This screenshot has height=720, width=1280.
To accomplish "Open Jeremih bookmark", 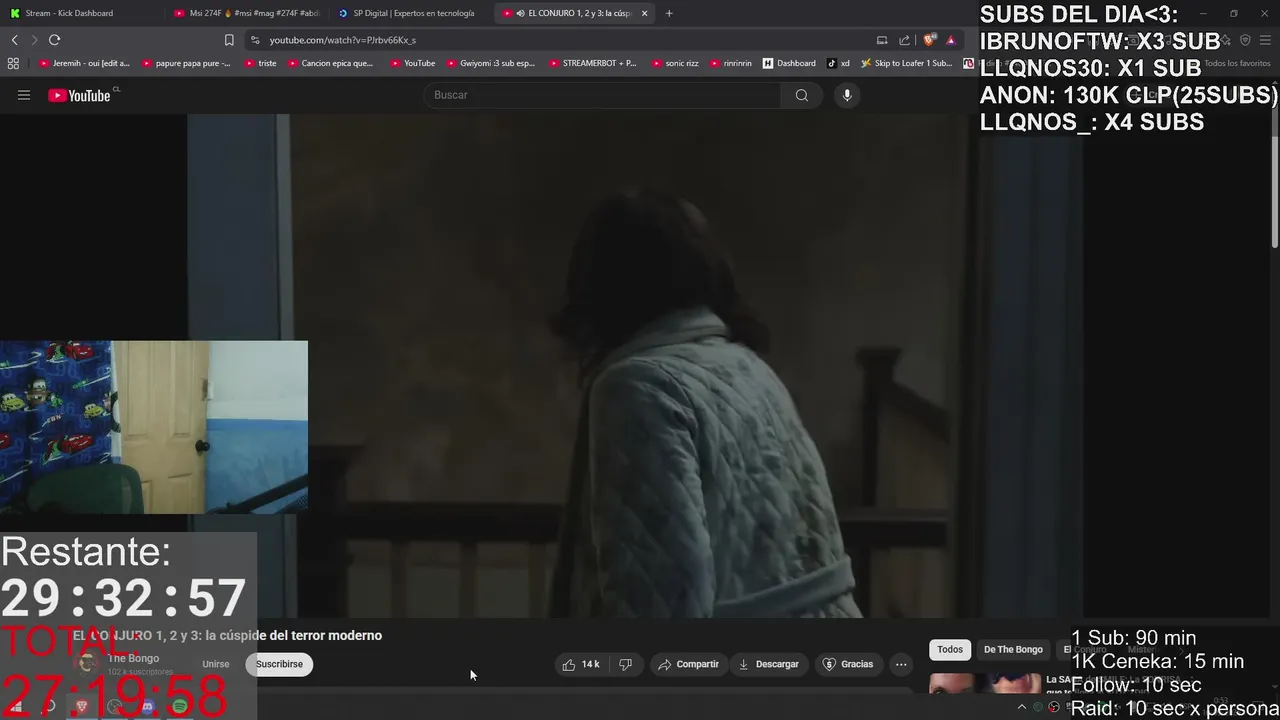I will [84, 63].
